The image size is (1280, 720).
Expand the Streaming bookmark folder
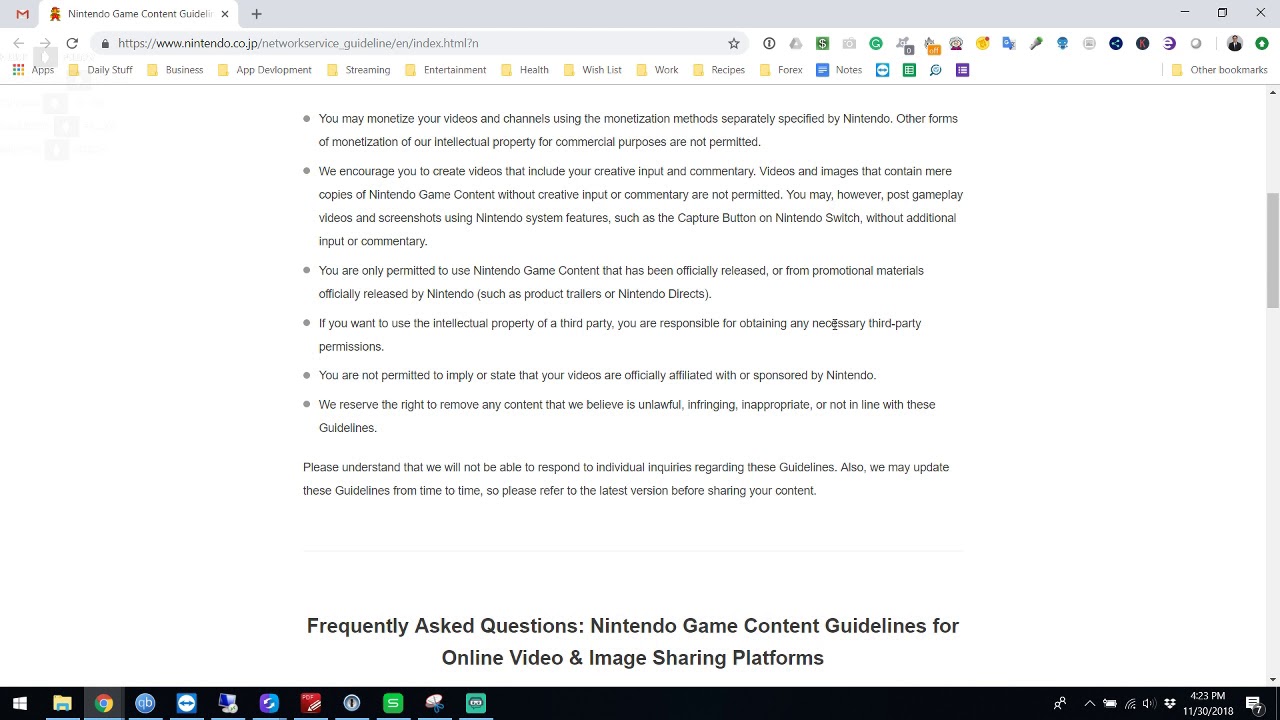coord(357,70)
